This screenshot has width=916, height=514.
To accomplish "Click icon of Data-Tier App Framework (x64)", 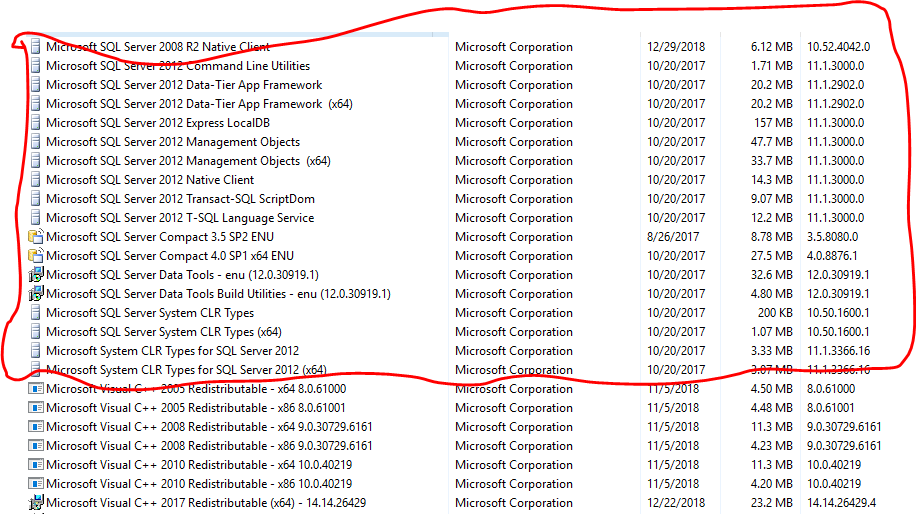I will [36, 103].
